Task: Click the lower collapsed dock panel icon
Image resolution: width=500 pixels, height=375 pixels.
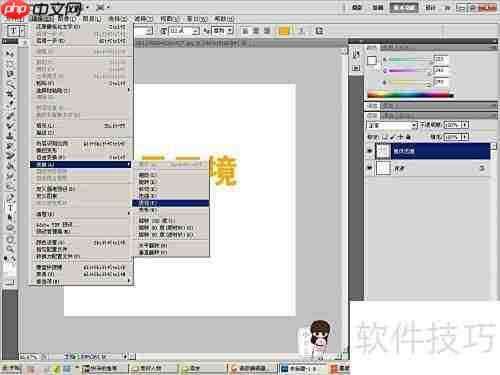Action: pos(356,68)
